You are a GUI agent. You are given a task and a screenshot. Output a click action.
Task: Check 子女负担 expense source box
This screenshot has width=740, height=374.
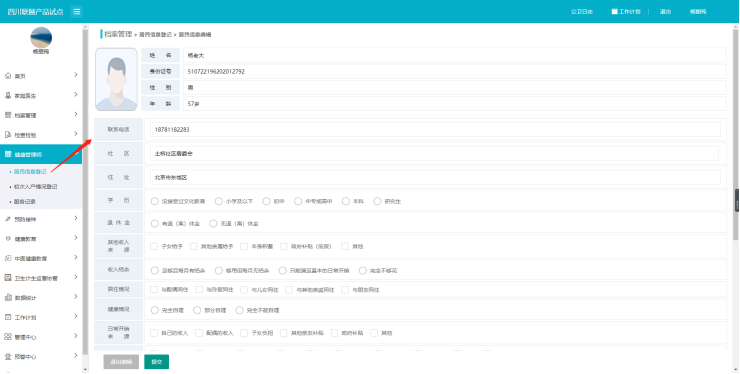coord(244,333)
